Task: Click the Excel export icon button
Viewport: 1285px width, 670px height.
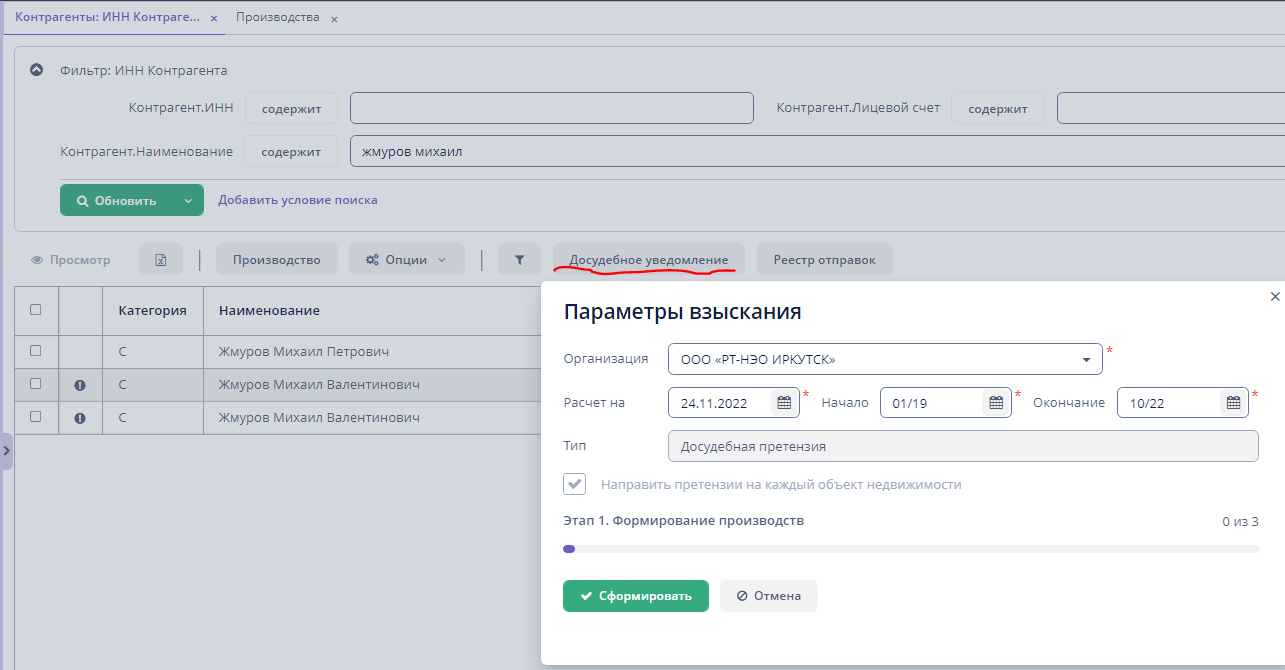Action: 160,260
